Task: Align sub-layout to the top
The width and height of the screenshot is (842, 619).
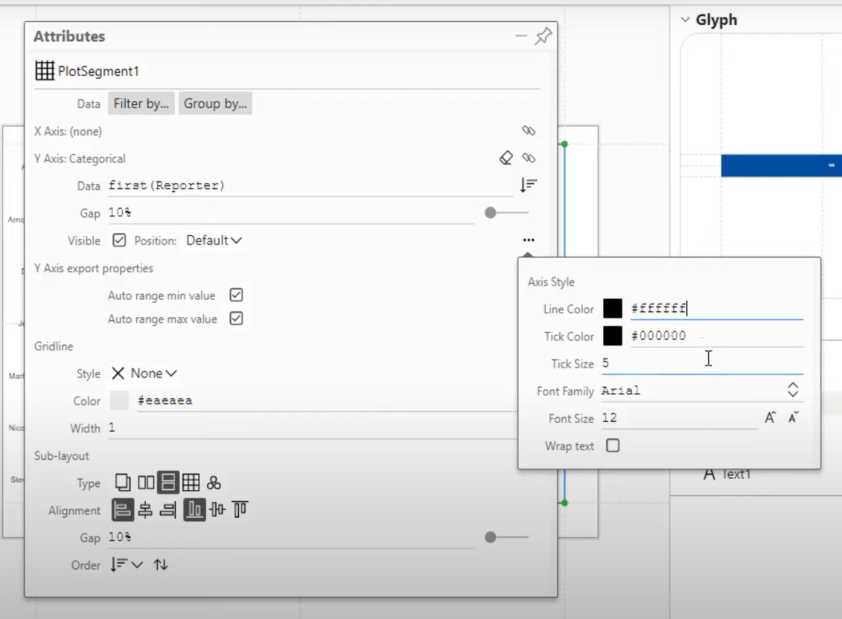Action: [x=240, y=509]
